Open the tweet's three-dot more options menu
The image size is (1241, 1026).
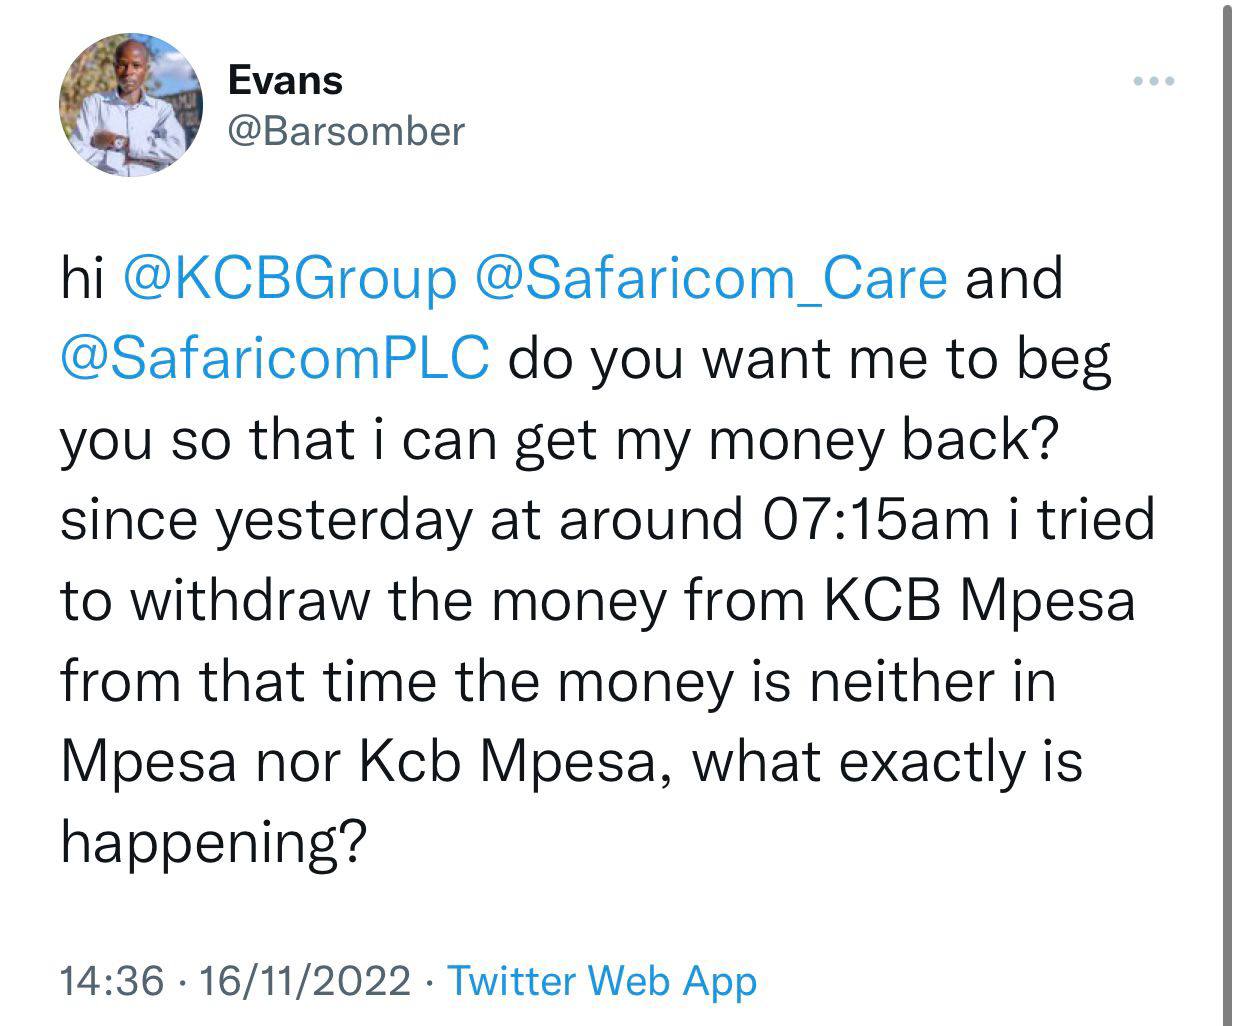coord(1152,81)
